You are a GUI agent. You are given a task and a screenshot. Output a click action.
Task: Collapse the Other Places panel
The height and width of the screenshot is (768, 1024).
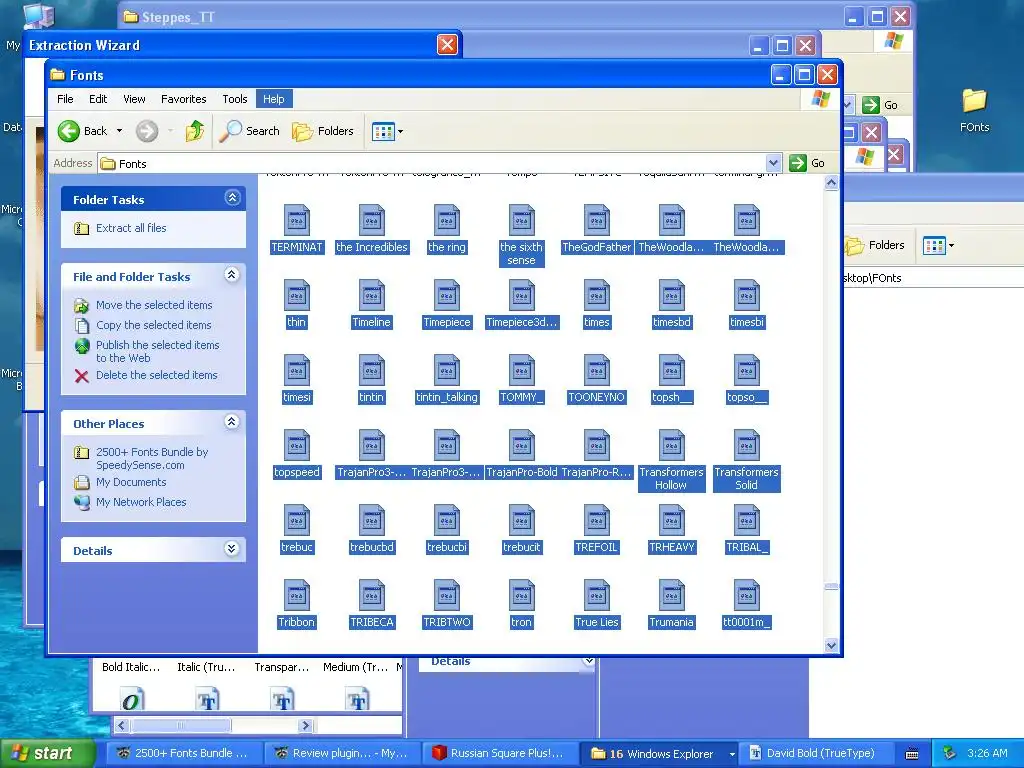(232, 422)
